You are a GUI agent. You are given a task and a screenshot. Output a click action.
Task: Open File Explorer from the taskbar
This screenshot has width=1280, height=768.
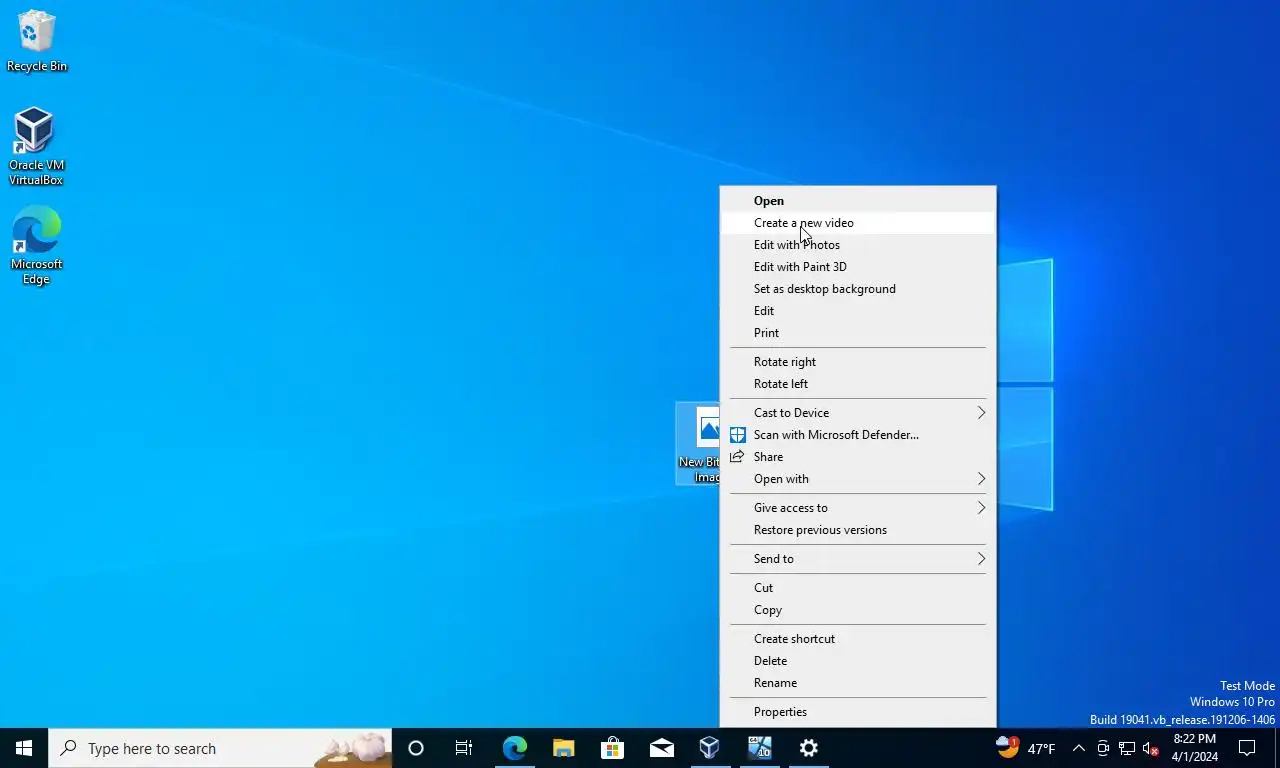(x=563, y=748)
